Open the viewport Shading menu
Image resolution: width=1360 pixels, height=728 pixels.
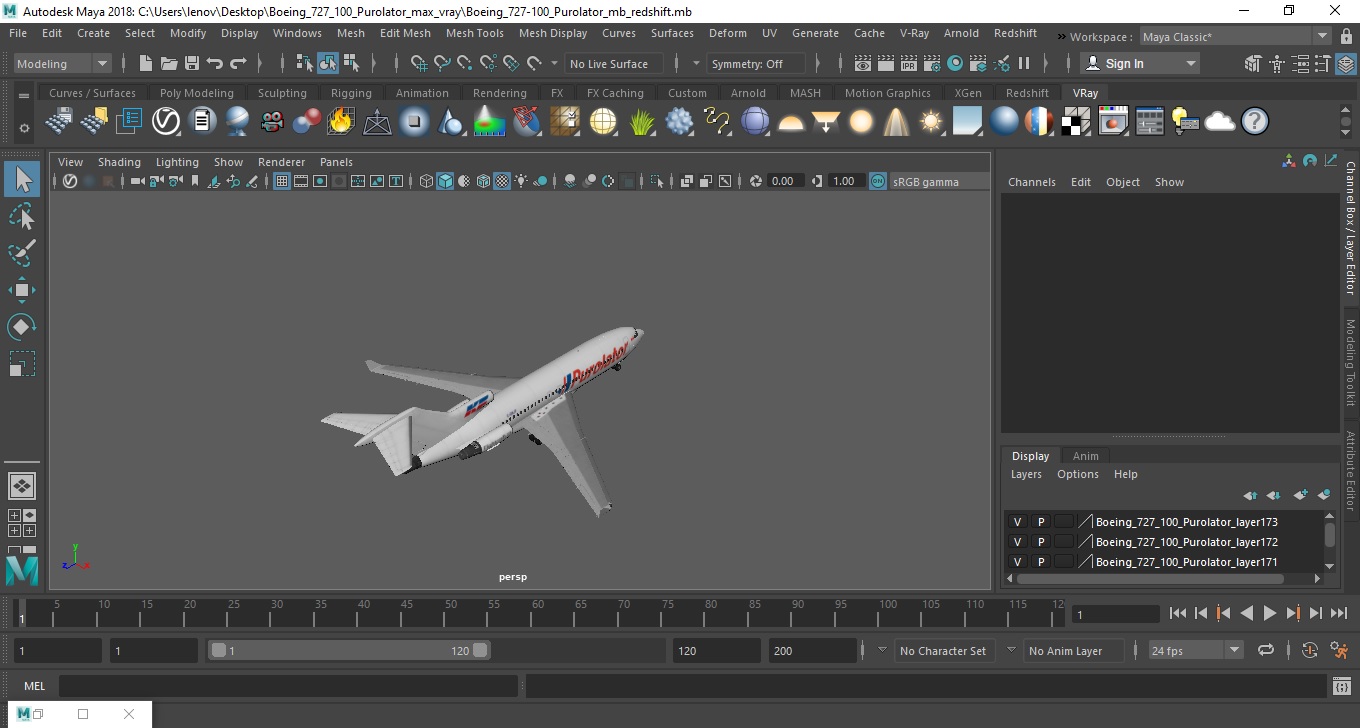[119, 162]
